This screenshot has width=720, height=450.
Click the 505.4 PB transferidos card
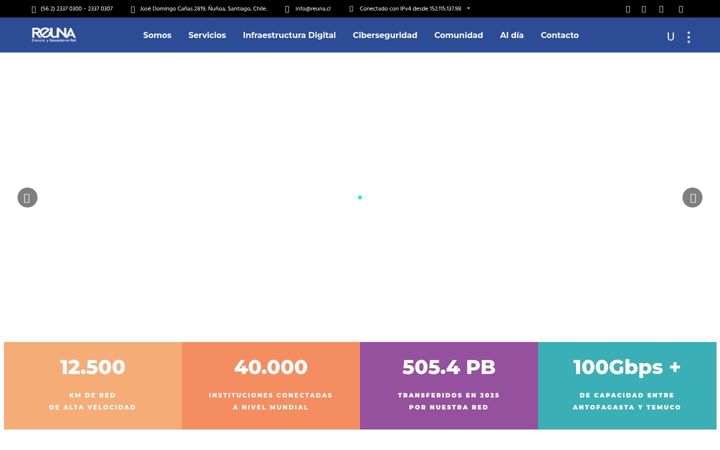pos(449,386)
